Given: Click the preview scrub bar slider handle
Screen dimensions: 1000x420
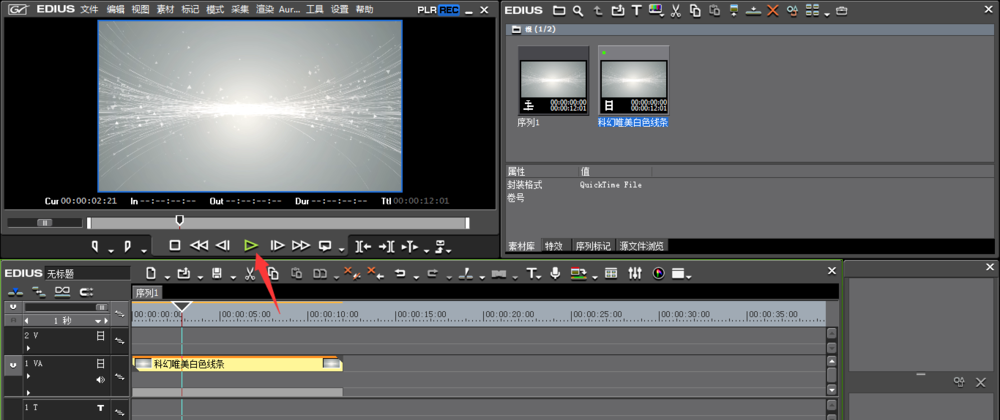Looking at the screenshot, I should 180,221.
